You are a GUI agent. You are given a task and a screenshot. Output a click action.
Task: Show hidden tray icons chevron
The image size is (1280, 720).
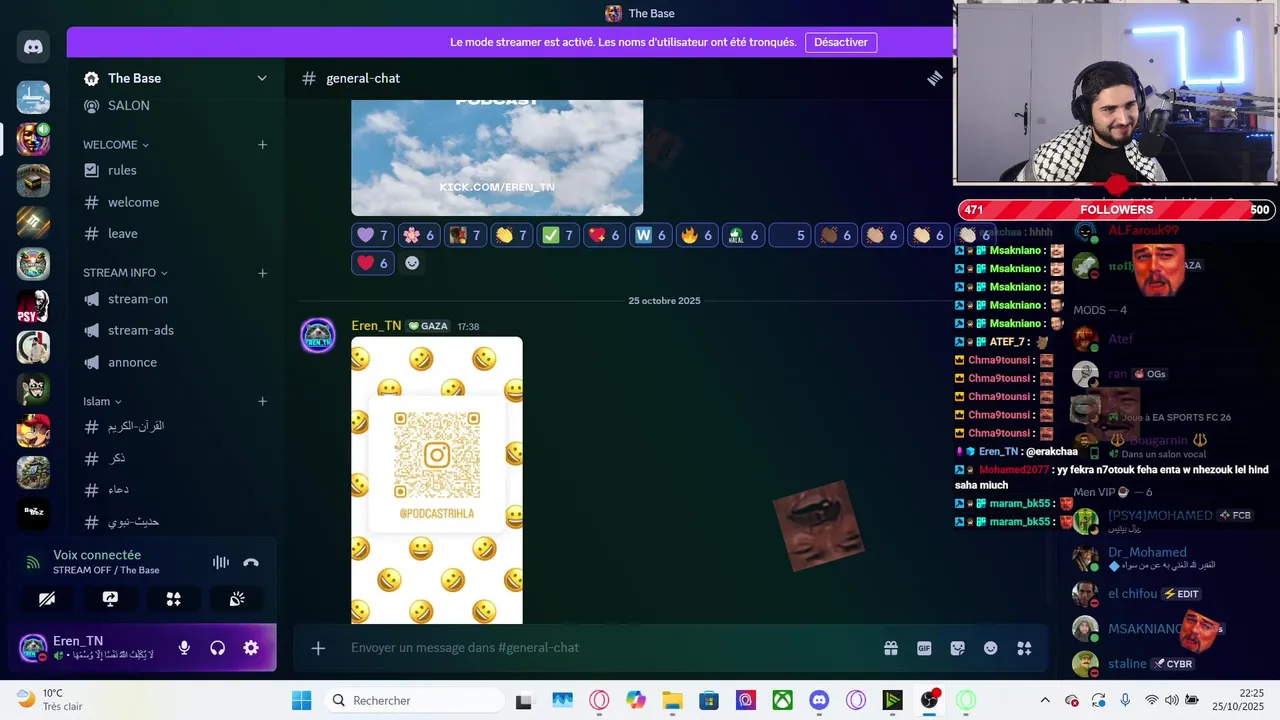[x=1045, y=700]
